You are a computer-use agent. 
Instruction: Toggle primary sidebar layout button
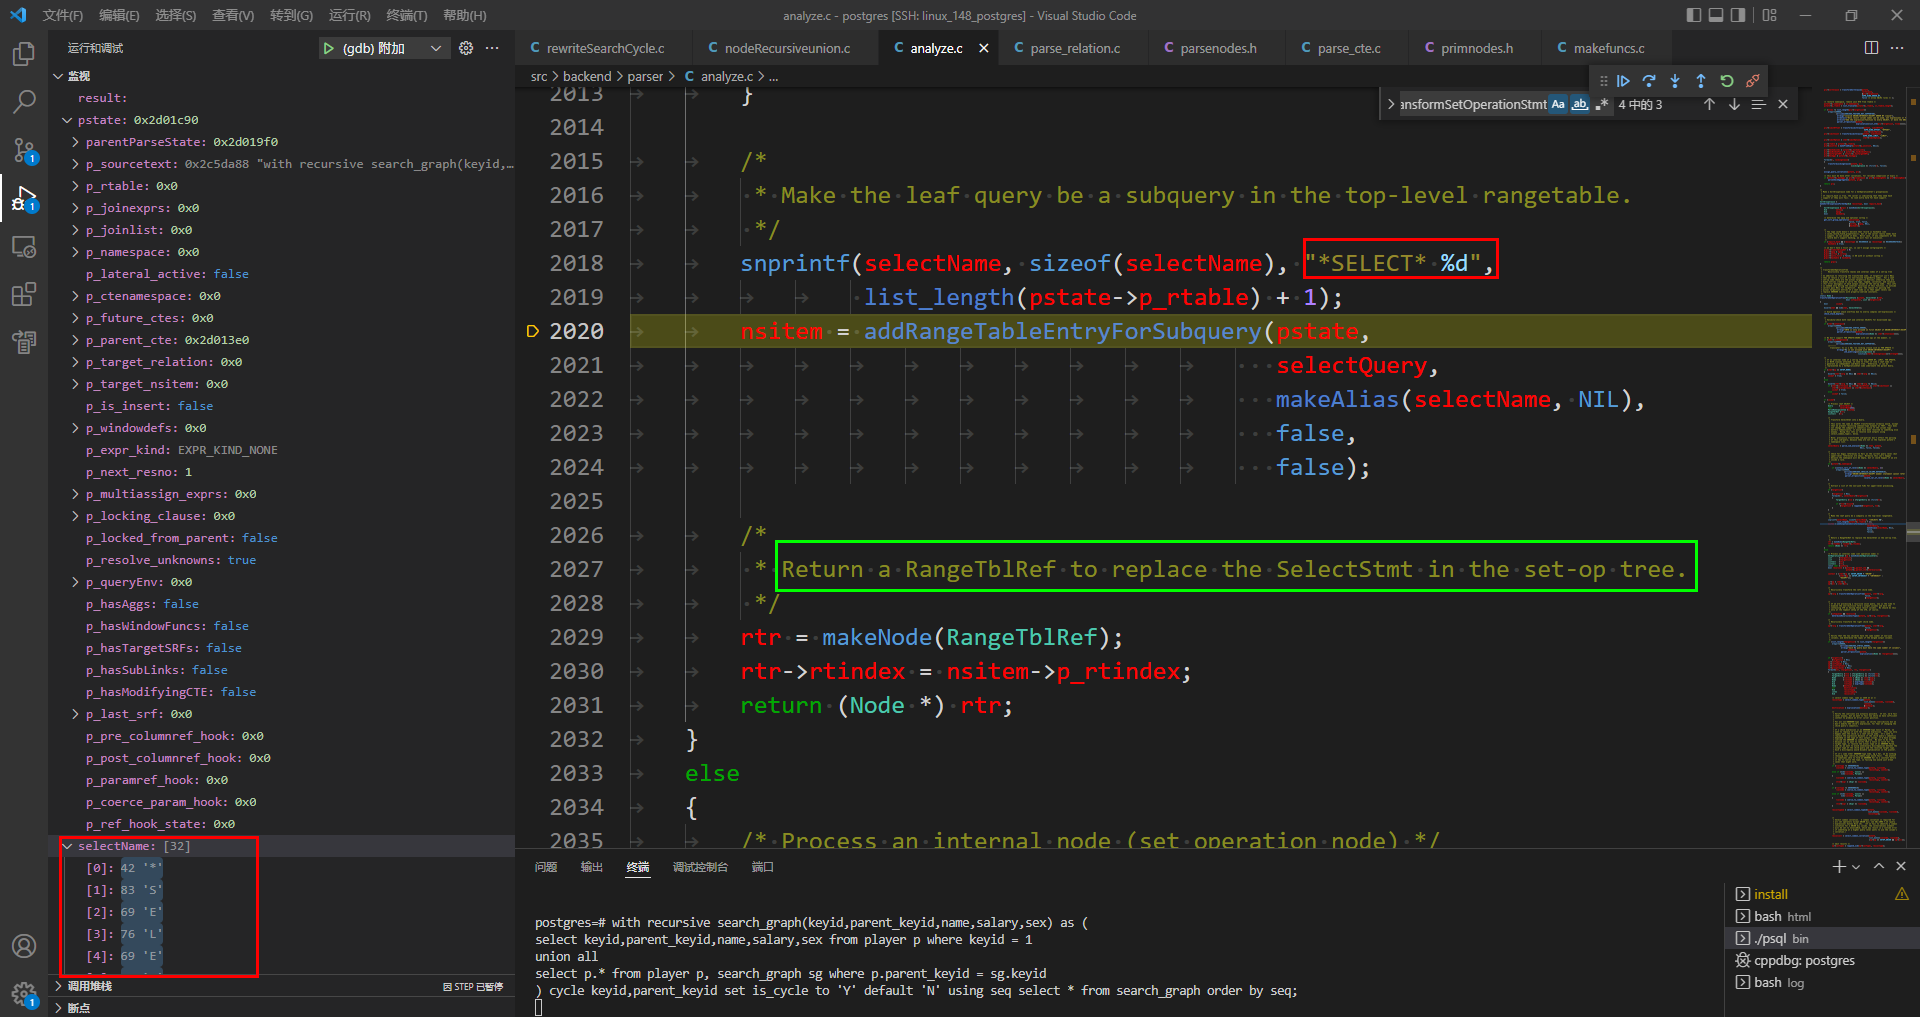pos(1693,15)
